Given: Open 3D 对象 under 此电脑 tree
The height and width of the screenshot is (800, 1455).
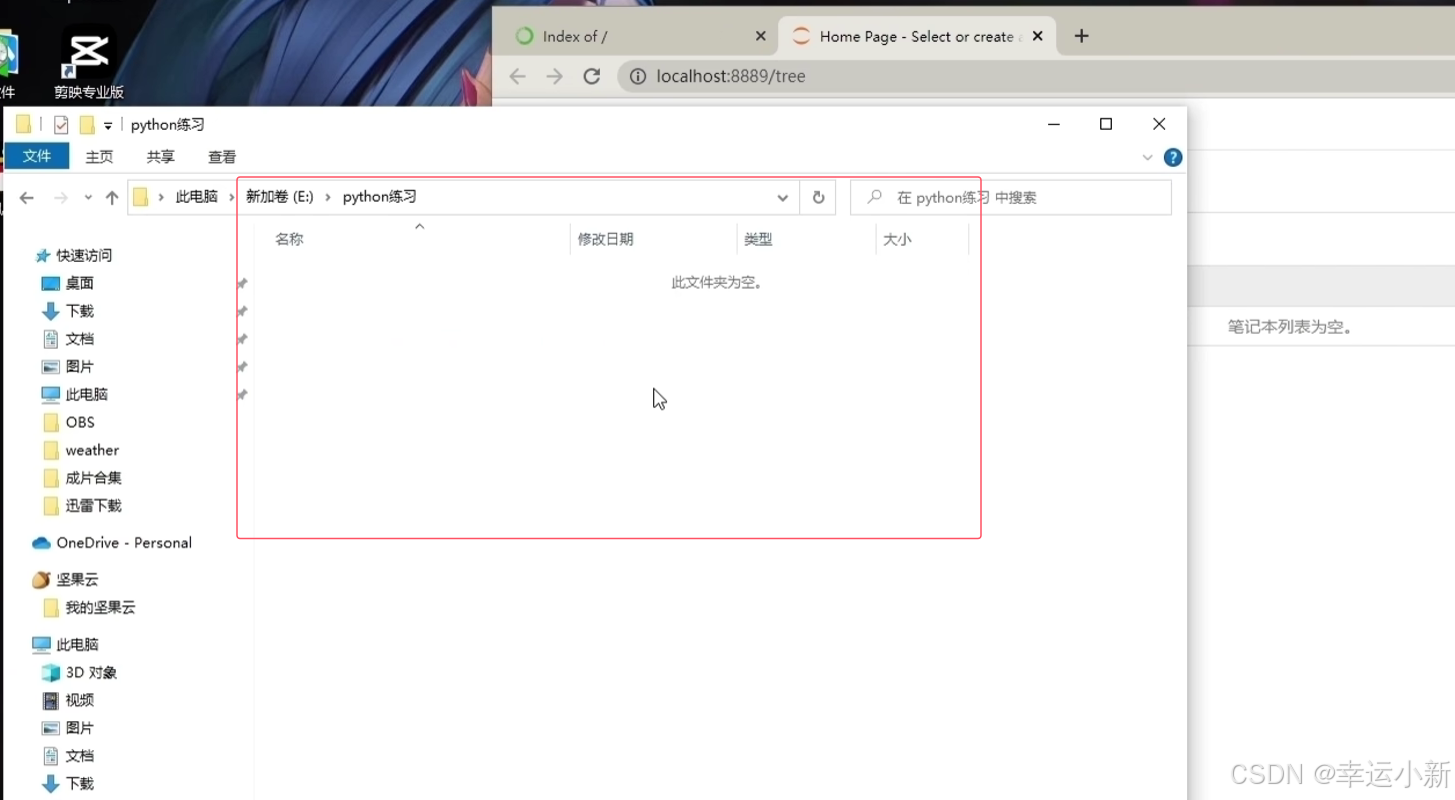Looking at the screenshot, I should click(x=91, y=673).
